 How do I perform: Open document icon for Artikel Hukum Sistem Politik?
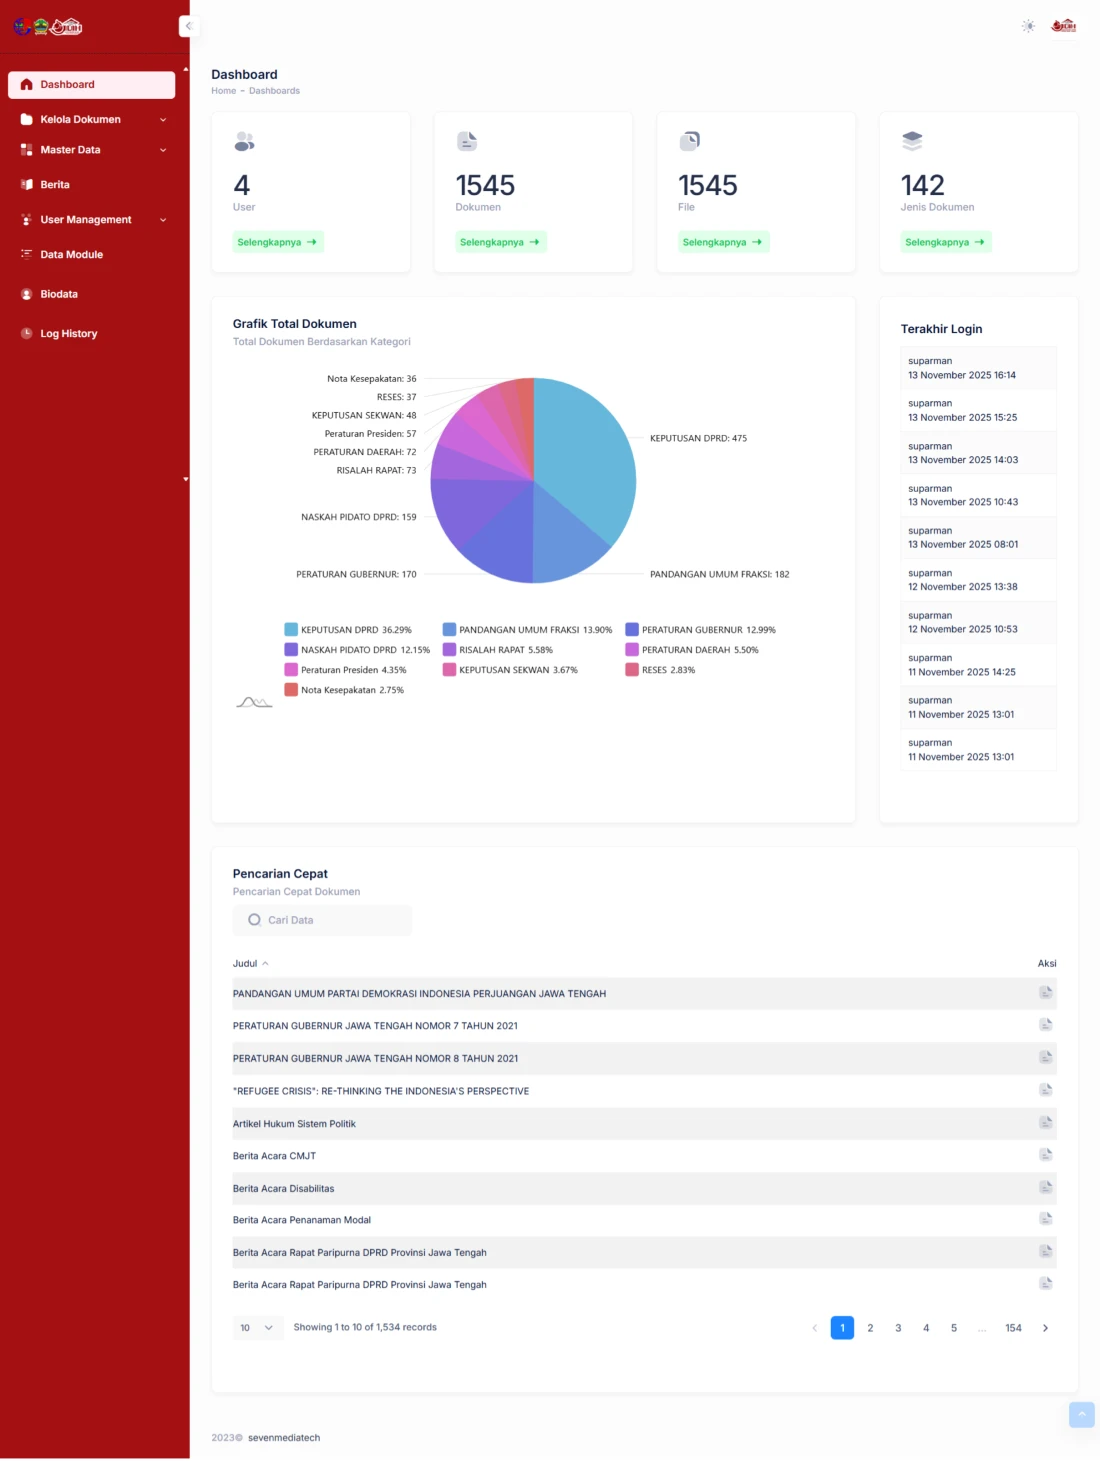click(x=1045, y=1123)
